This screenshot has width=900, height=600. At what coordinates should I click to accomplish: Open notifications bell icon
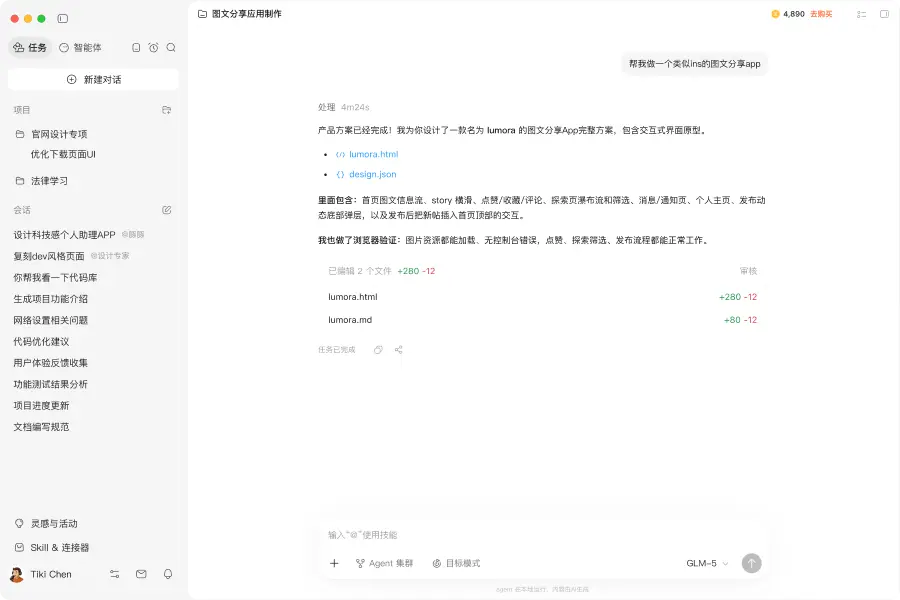pyautogui.click(x=168, y=574)
